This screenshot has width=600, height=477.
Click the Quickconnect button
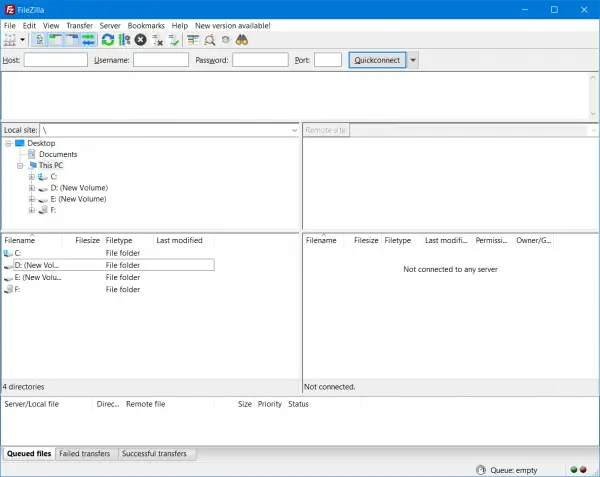(x=377, y=60)
